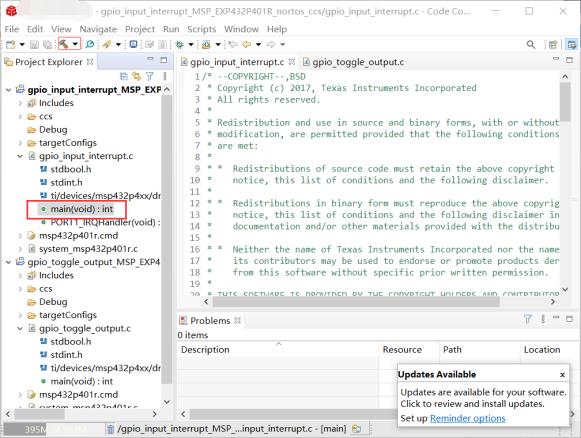Open the Project menu
This screenshot has height=438, width=581.
coord(140,29)
